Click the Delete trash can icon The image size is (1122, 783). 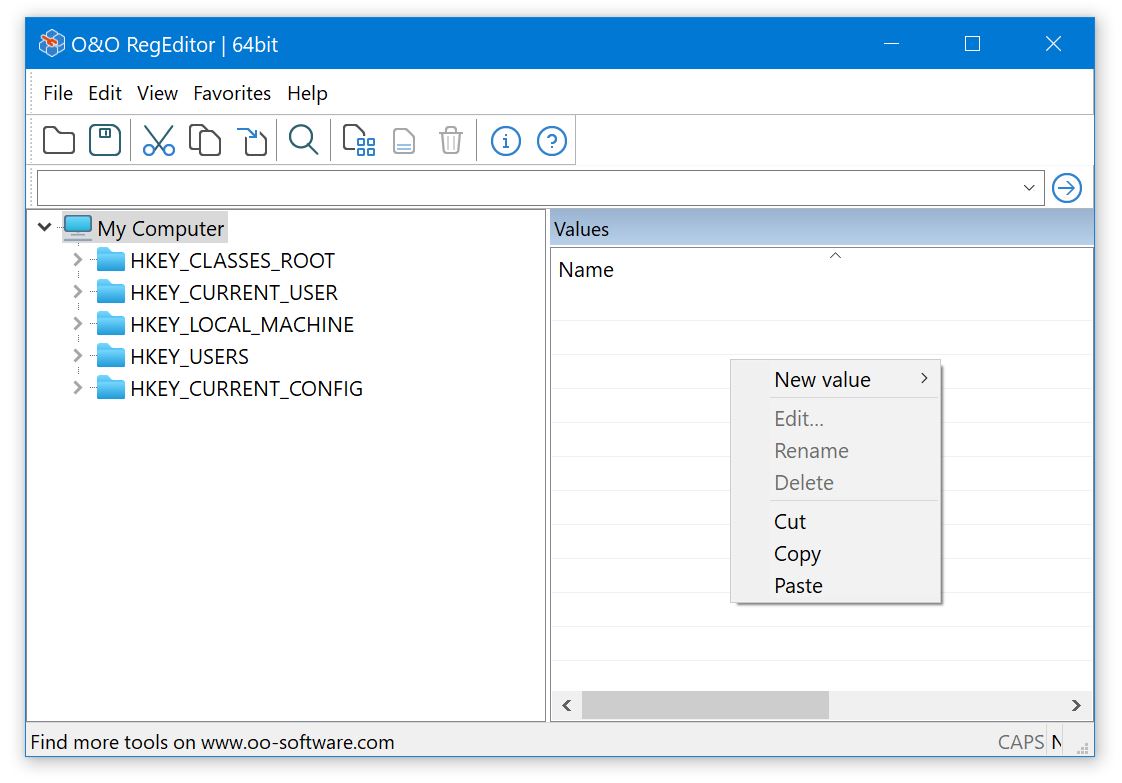pyautogui.click(x=451, y=140)
